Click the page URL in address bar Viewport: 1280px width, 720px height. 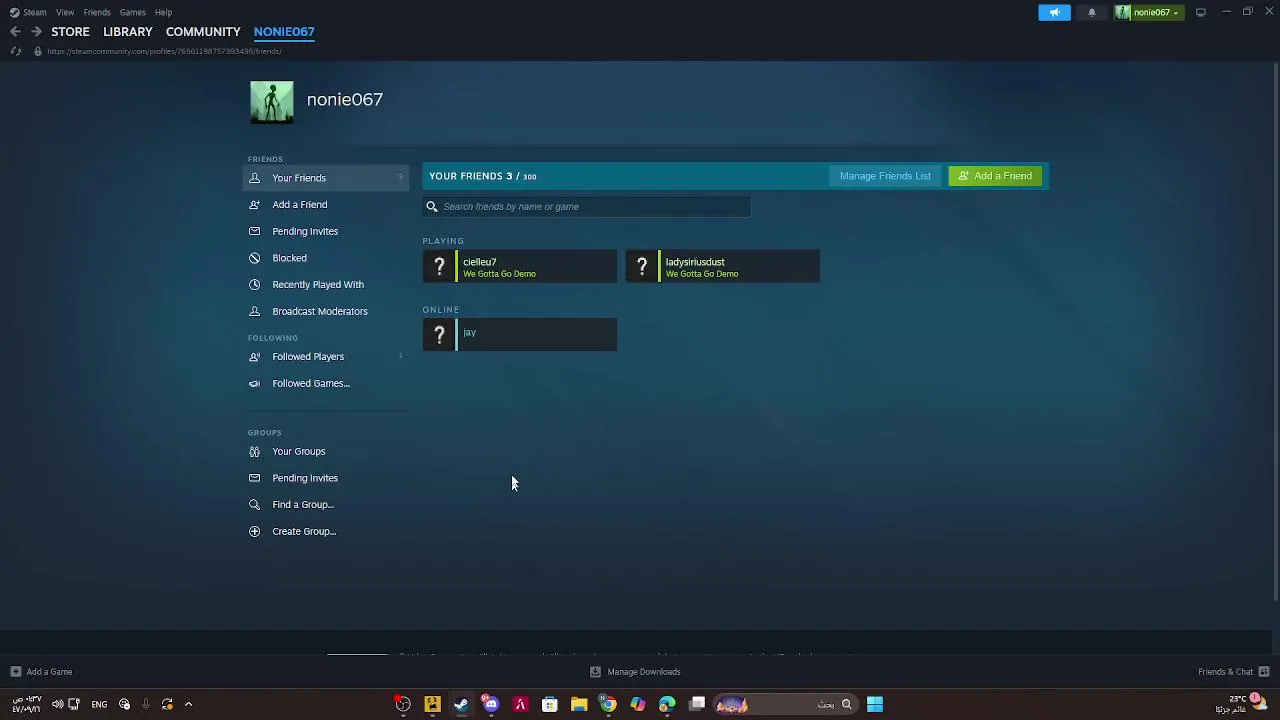pyautogui.click(x=164, y=51)
